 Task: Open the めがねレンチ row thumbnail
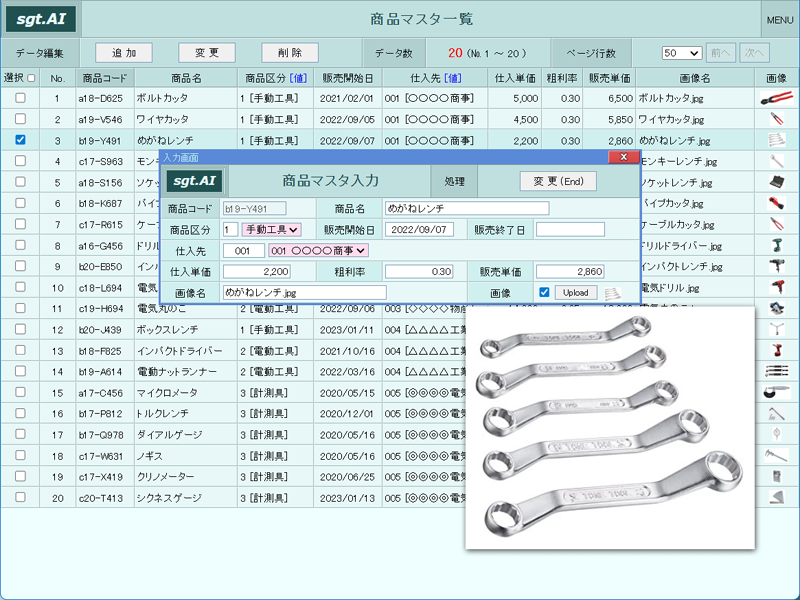click(x=776, y=140)
